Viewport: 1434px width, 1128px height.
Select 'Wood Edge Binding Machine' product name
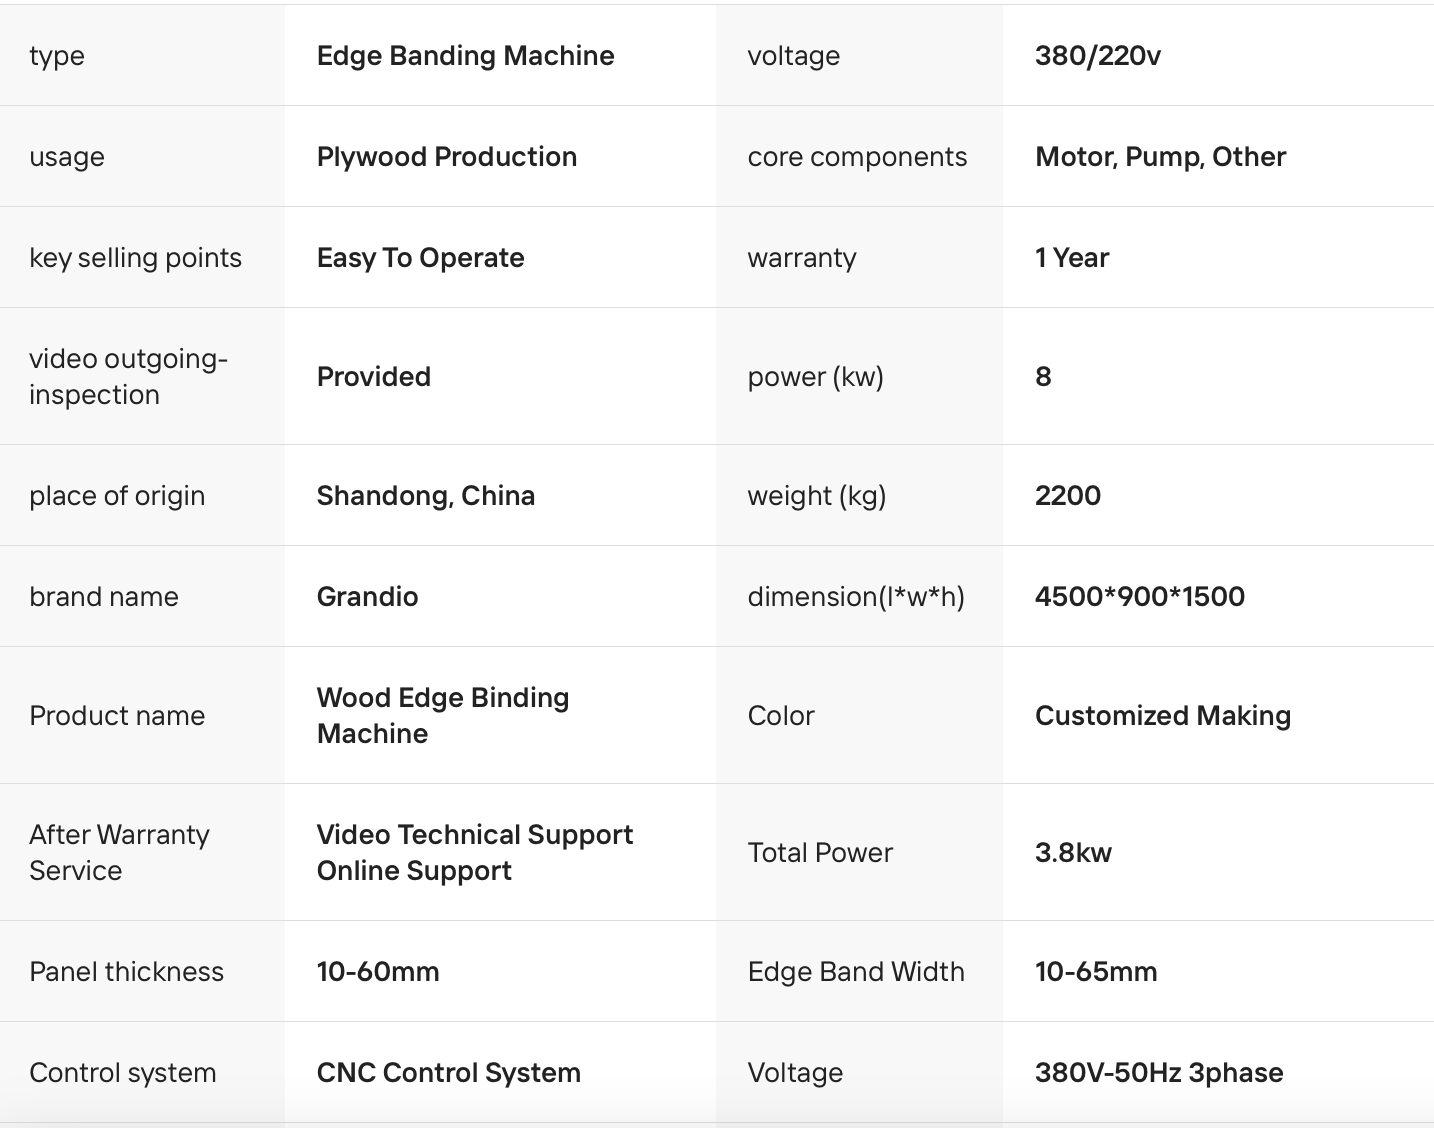443,716
